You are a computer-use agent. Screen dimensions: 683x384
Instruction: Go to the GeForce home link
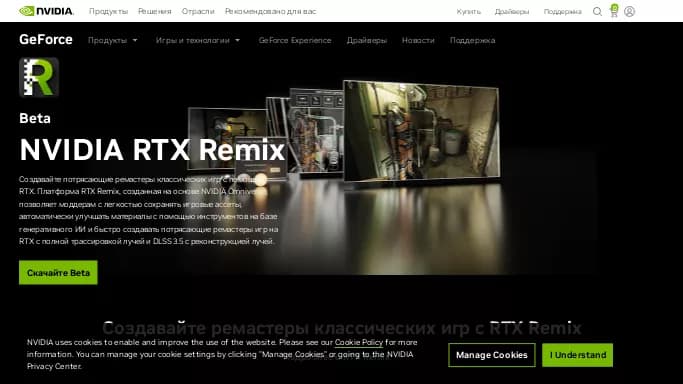pyautogui.click(x=46, y=40)
